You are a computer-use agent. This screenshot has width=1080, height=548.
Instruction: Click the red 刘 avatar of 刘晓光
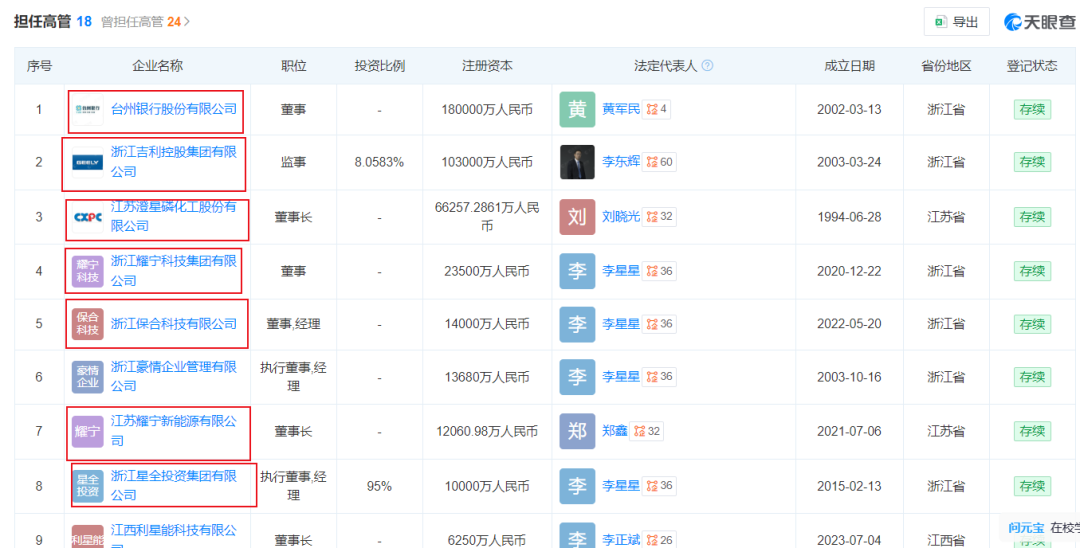point(577,217)
